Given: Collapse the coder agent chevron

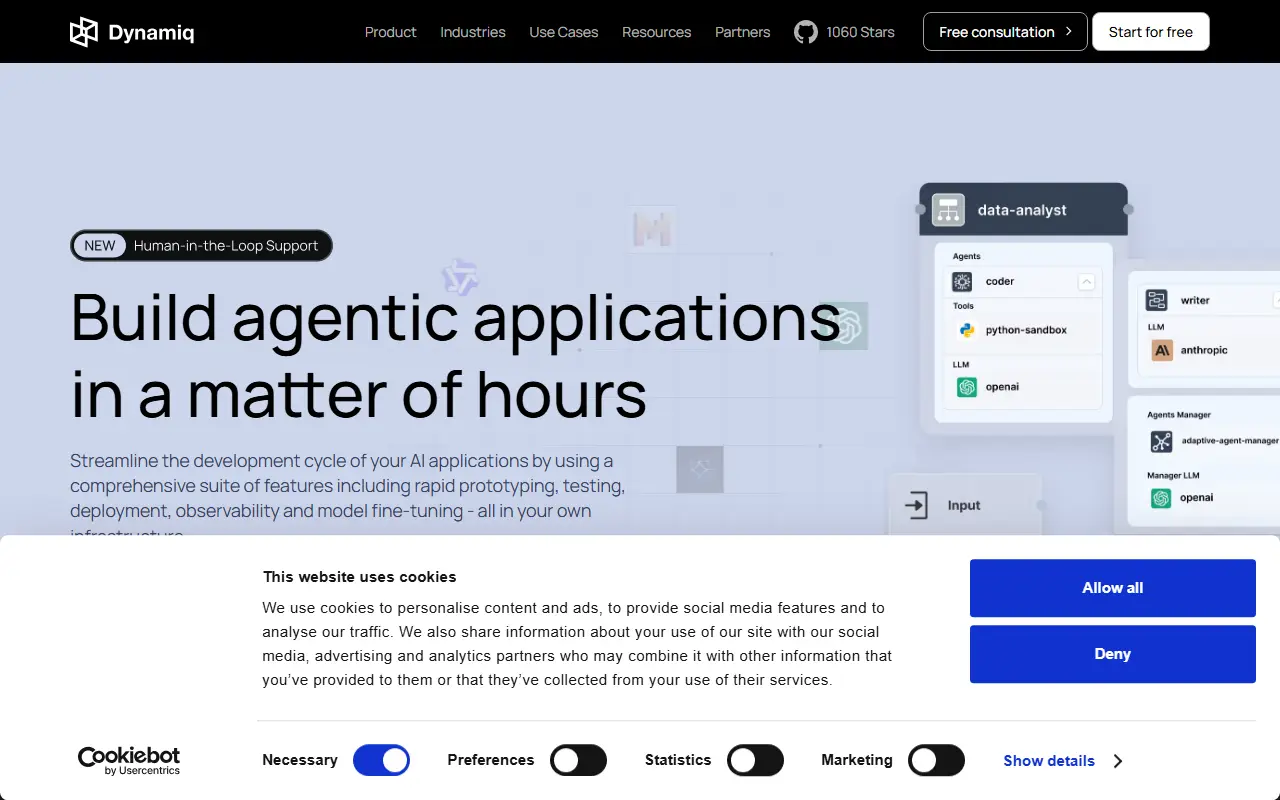Looking at the screenshot, I should 1087,282.
